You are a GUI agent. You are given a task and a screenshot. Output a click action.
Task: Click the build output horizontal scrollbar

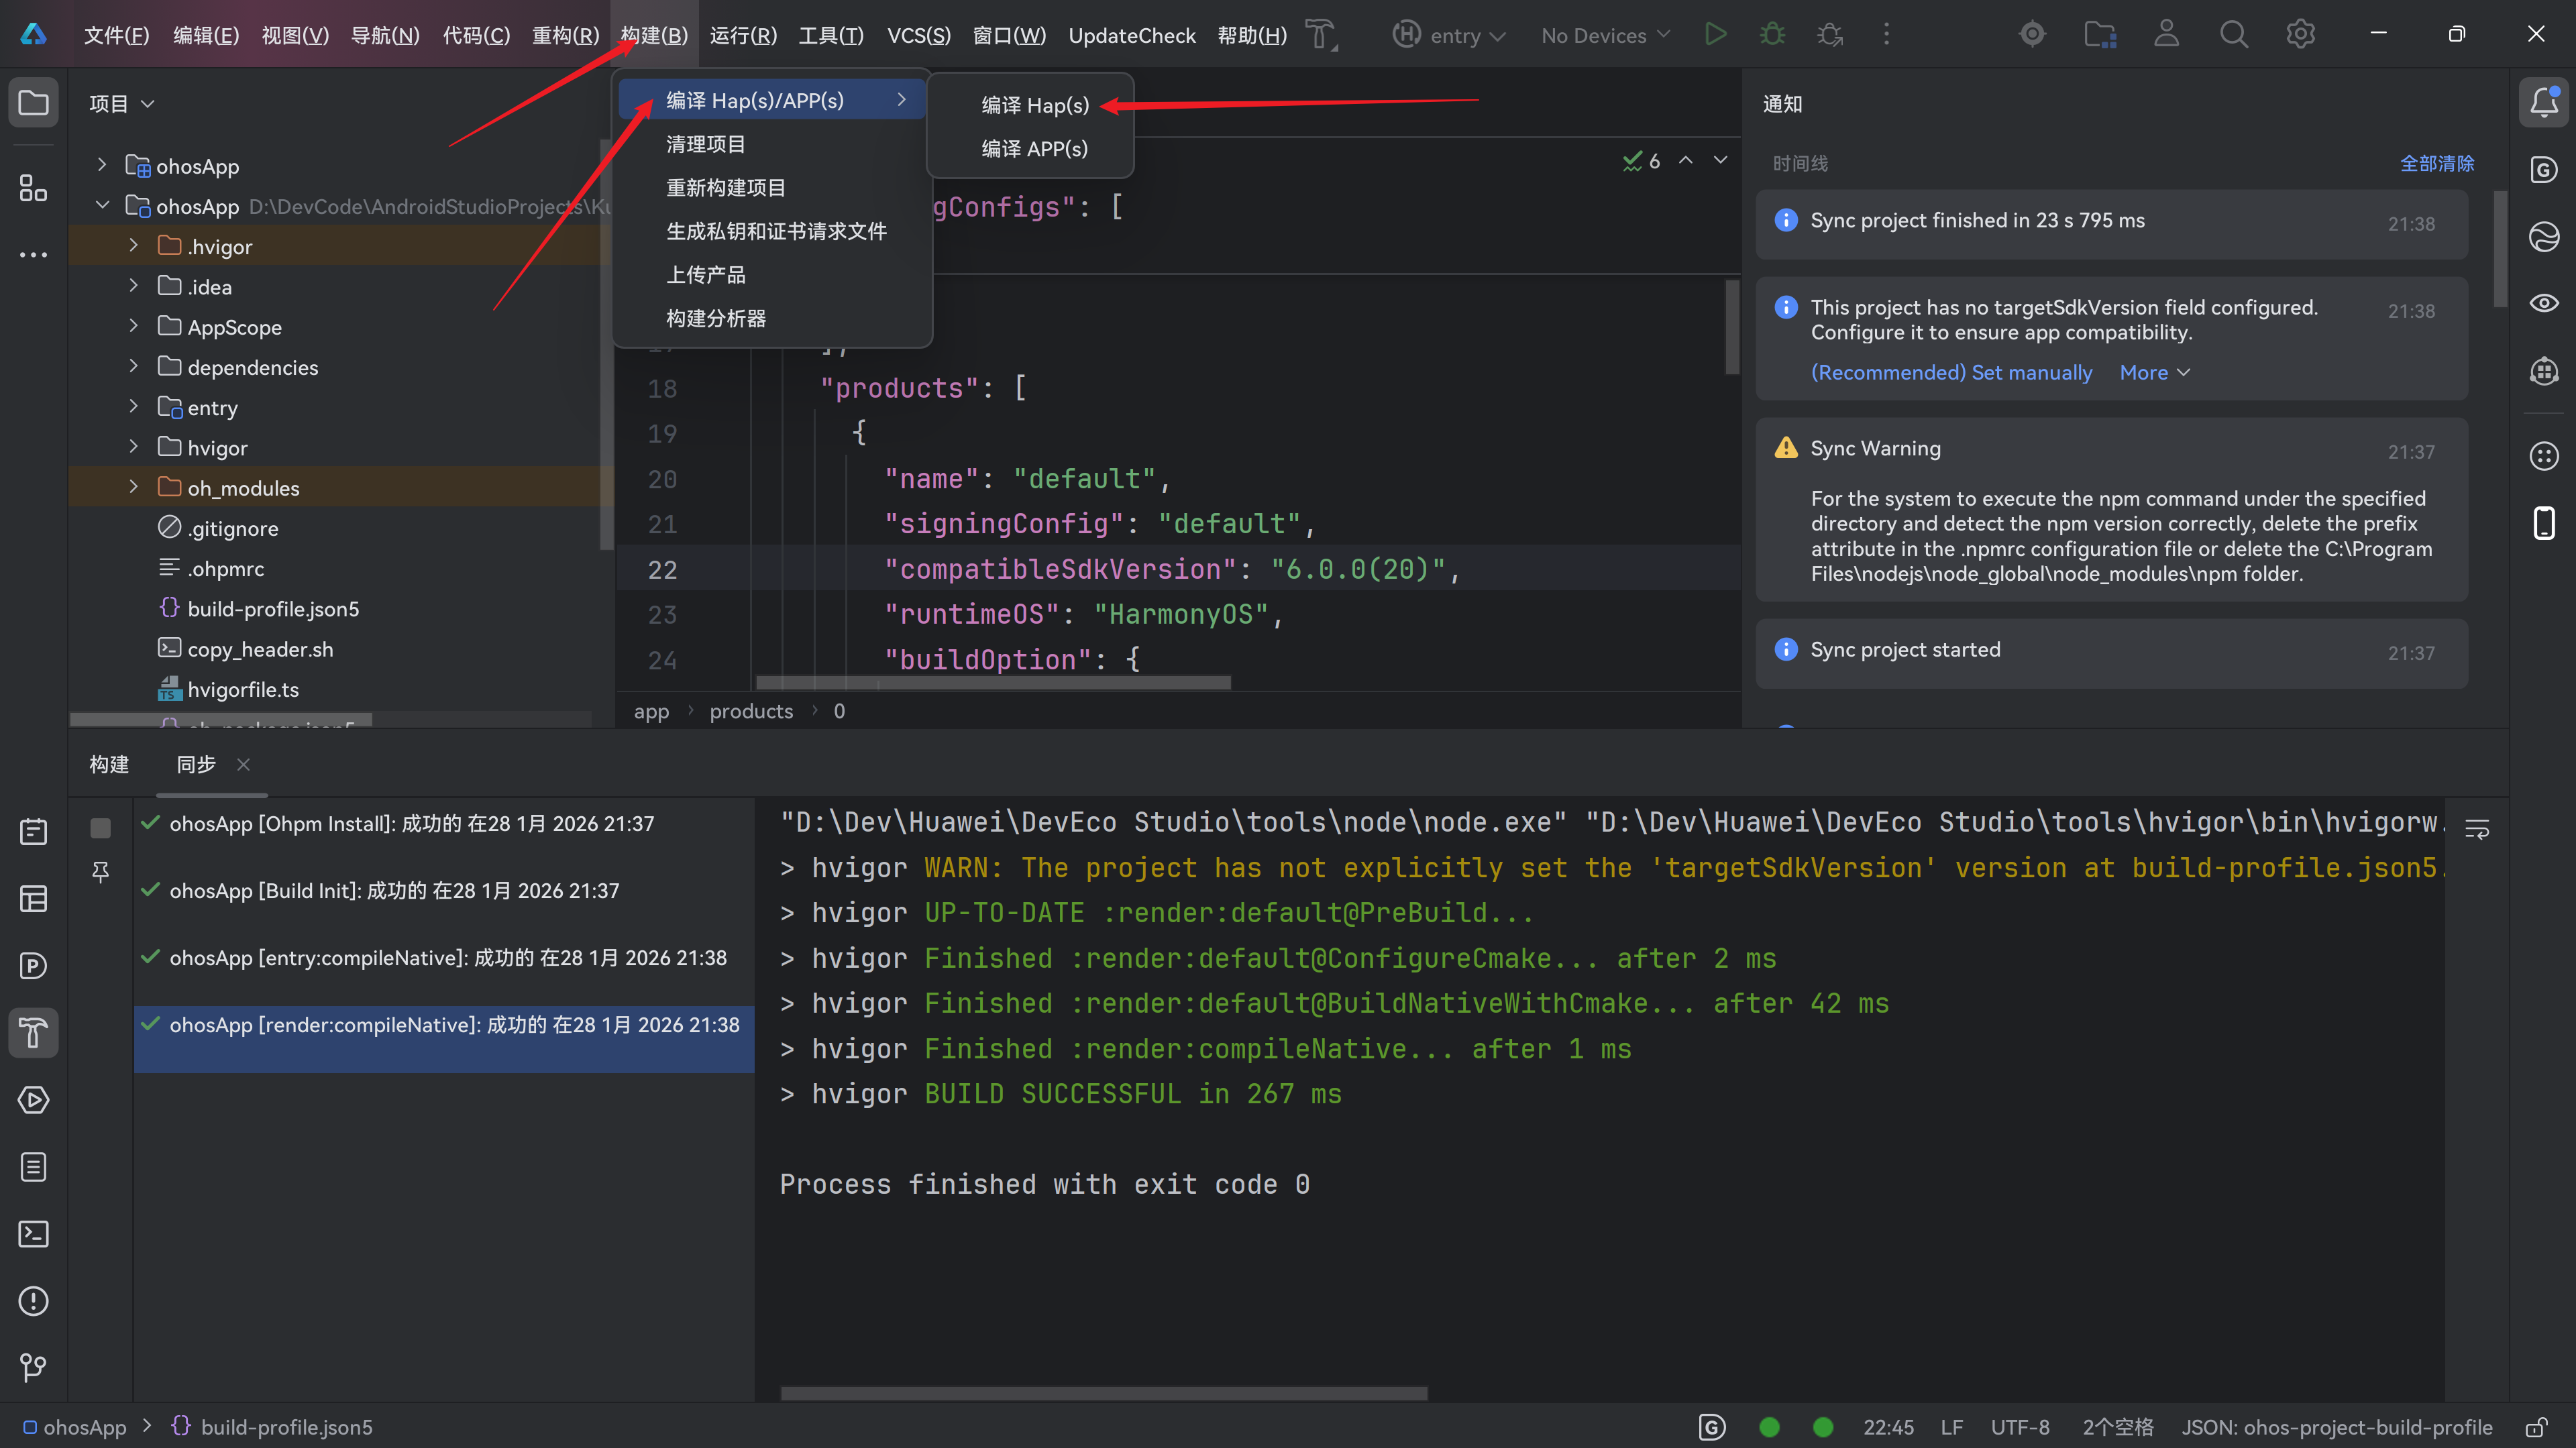pos(1103,1392)
